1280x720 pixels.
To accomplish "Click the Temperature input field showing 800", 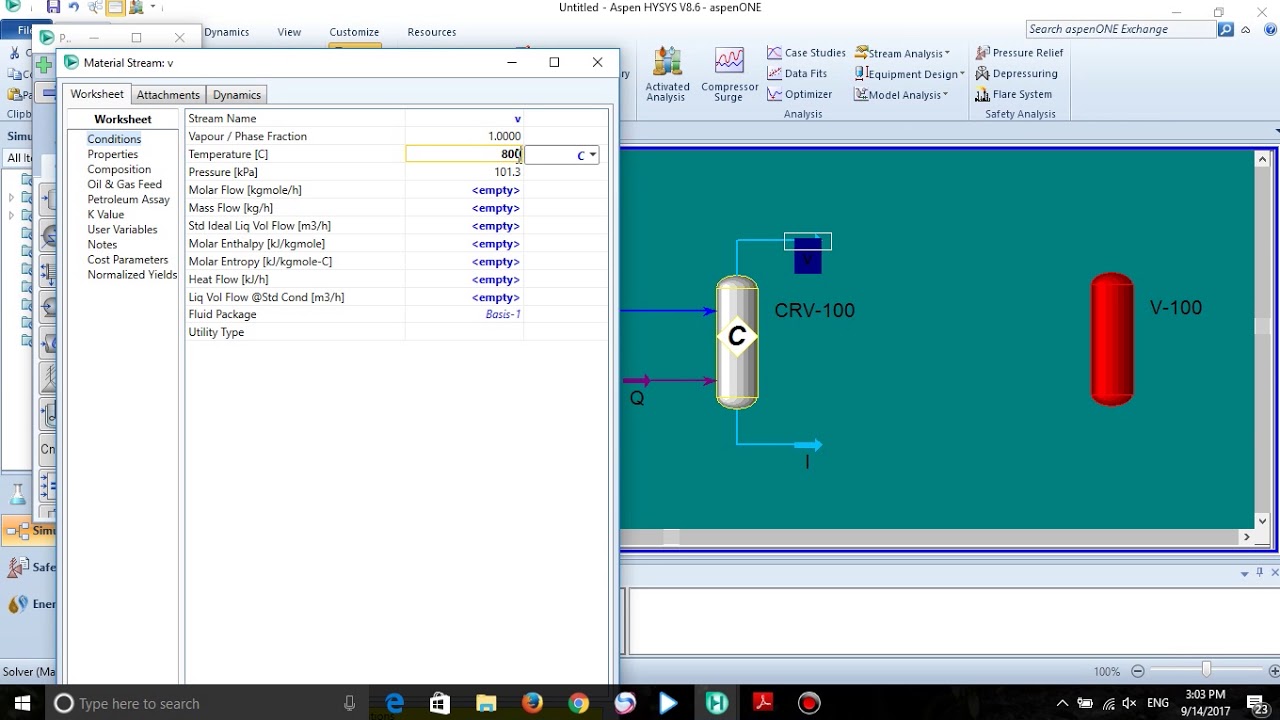I will [464, 154].
